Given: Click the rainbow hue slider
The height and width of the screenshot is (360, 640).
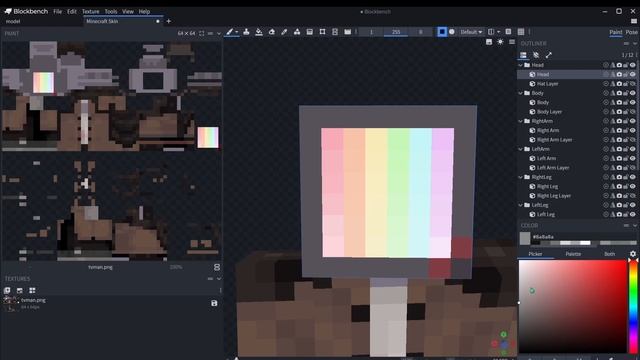Looking at the screenshot, I should pyautogui.click(x=633, y=306).
